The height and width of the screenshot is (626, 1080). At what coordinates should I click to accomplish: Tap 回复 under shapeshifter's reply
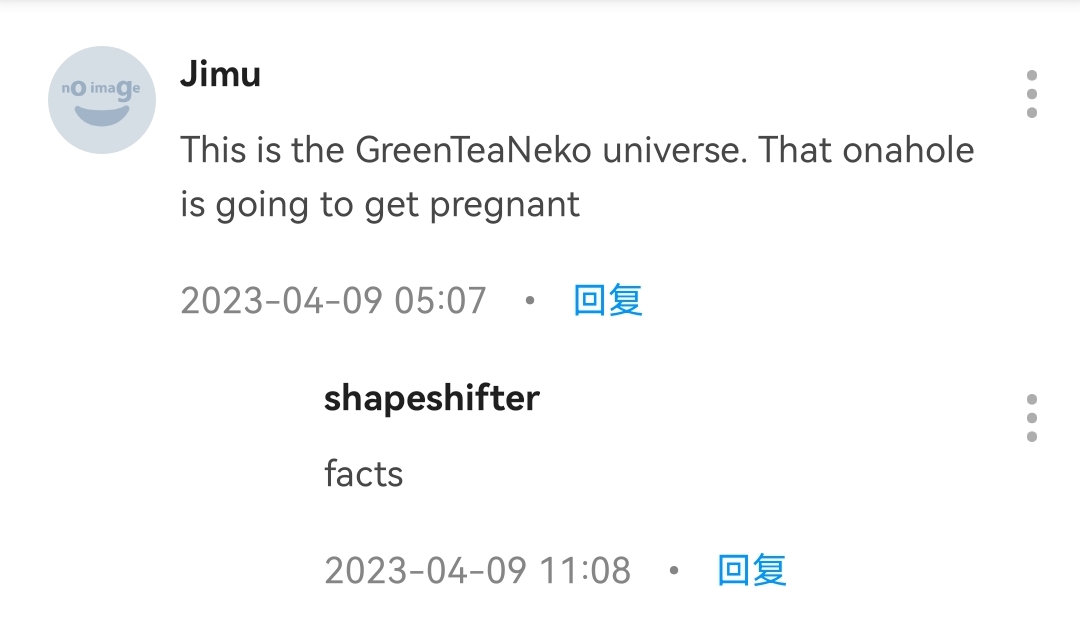752,570
